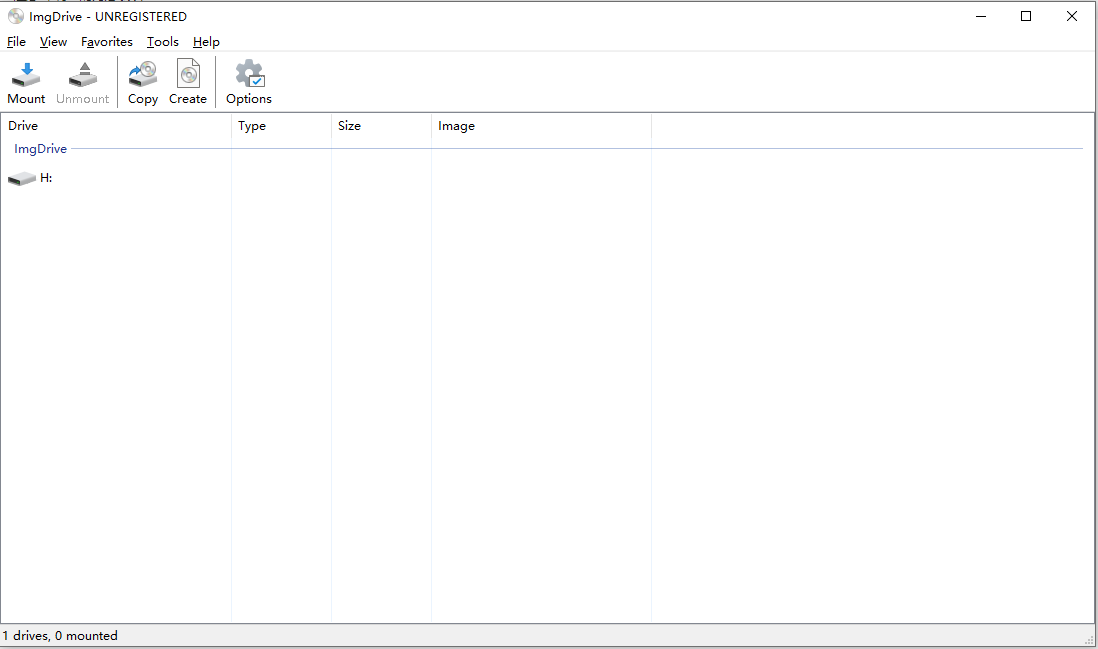
Task: Click the Mount drive icon
Action: 27,74
